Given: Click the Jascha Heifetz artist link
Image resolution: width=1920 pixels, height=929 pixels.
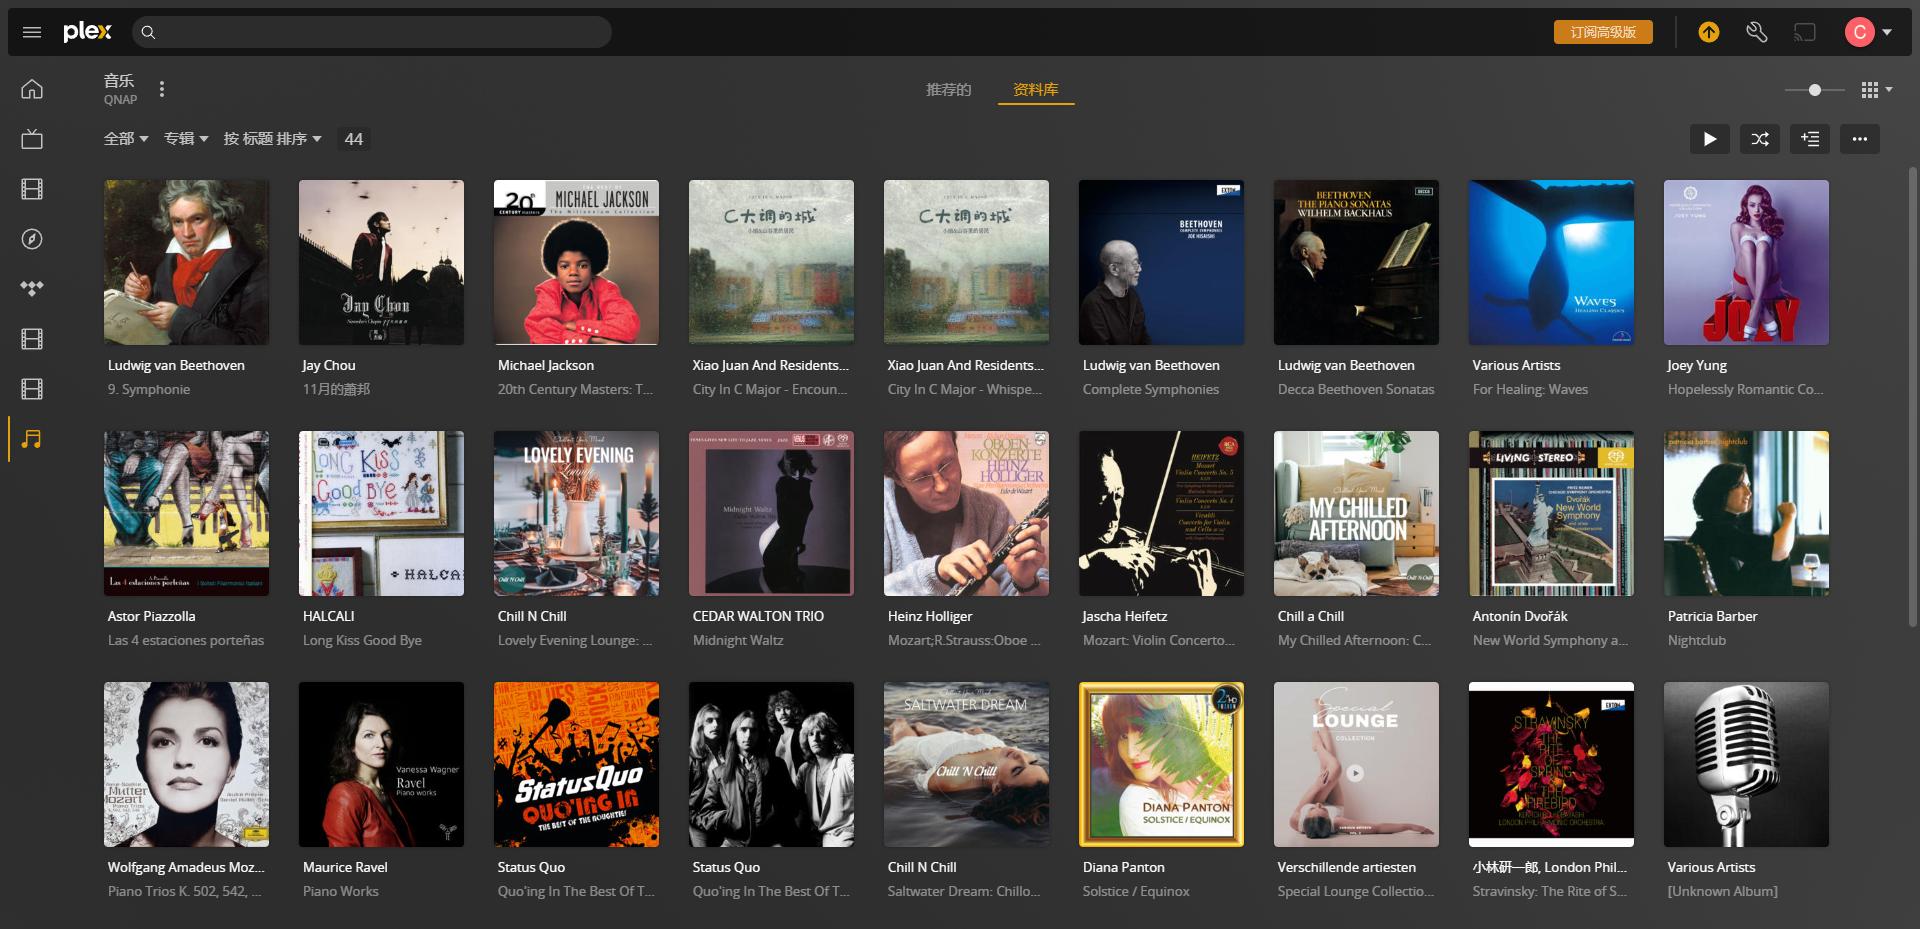Looking at the screenshot, I should 1125,617.
